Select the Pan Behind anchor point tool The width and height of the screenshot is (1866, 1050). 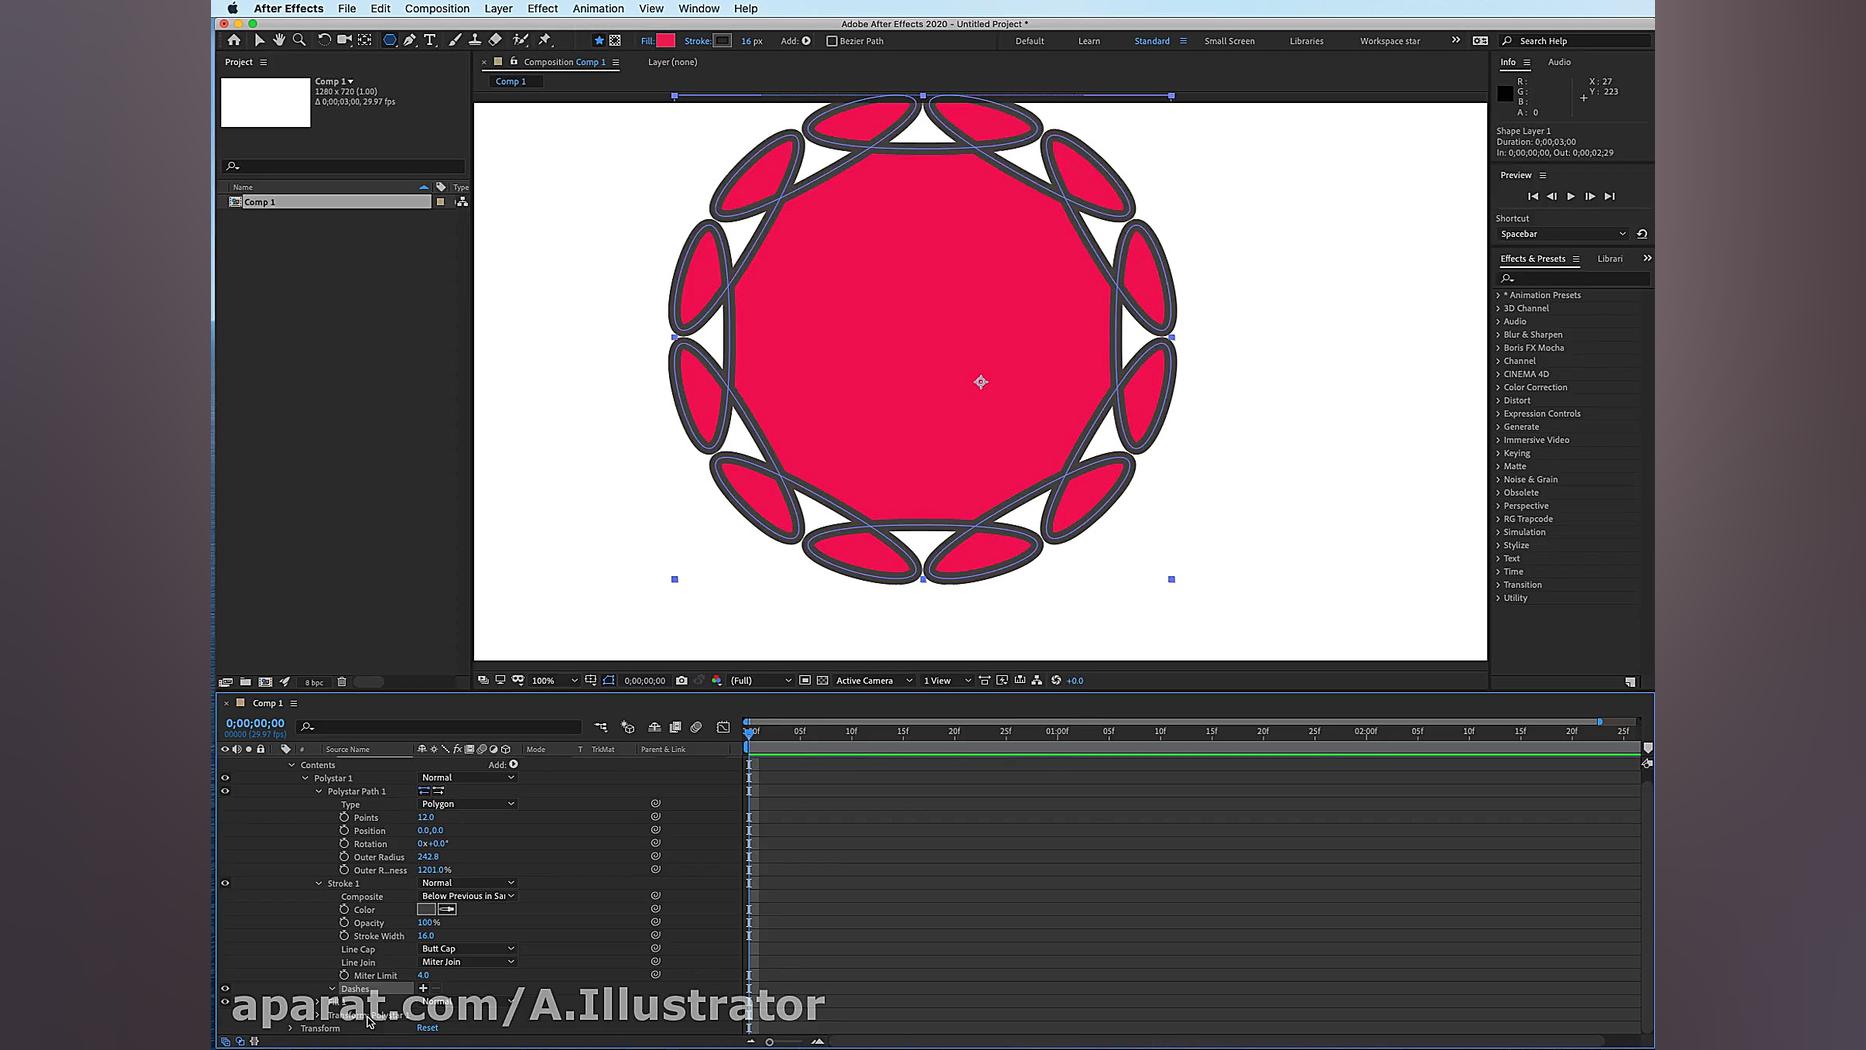(365, 40)
